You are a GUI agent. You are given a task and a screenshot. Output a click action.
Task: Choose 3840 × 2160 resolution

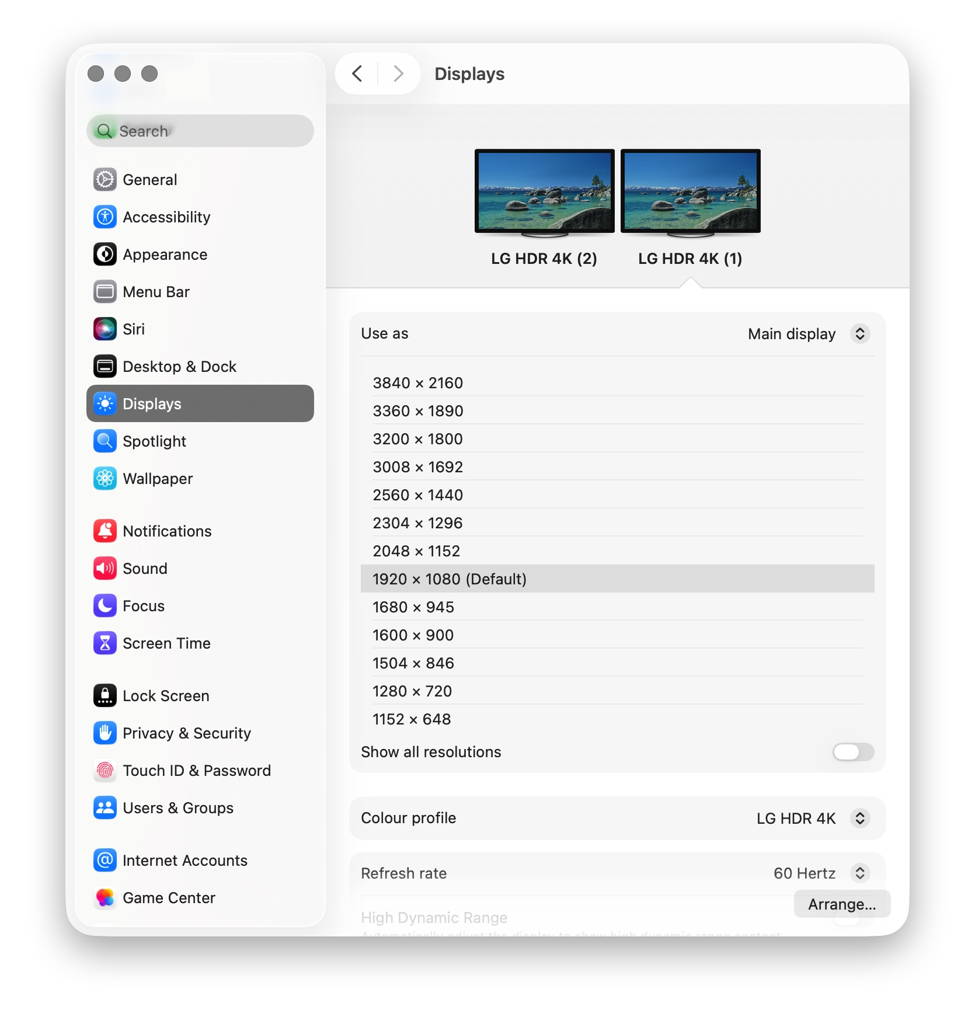pyautogui.click(x=617, y=383)
